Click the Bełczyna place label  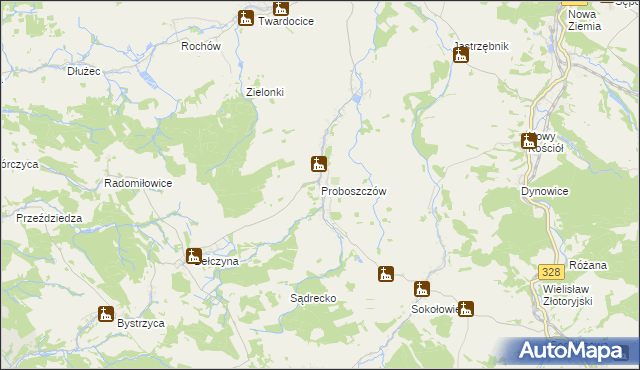(x=216, y=261)
